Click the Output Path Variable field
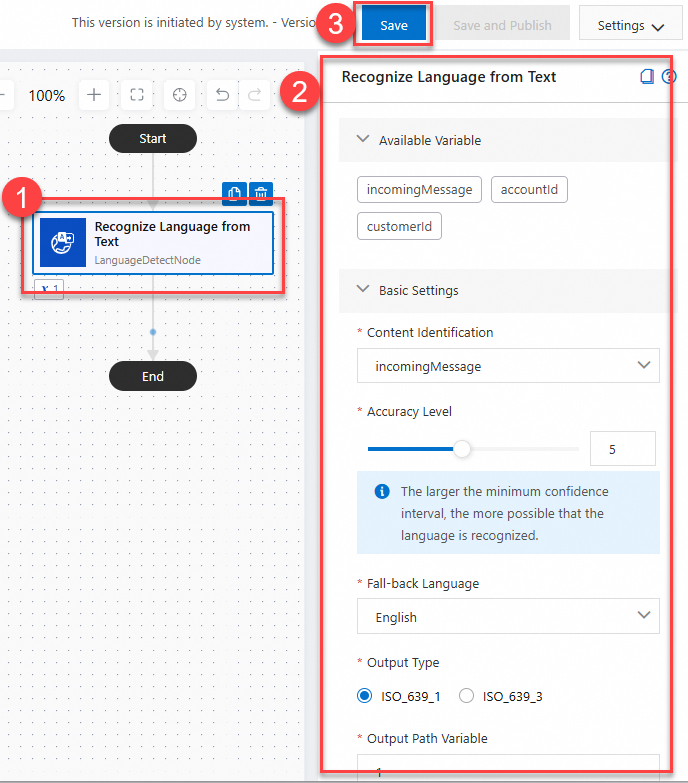 click(x=508, y=768)
